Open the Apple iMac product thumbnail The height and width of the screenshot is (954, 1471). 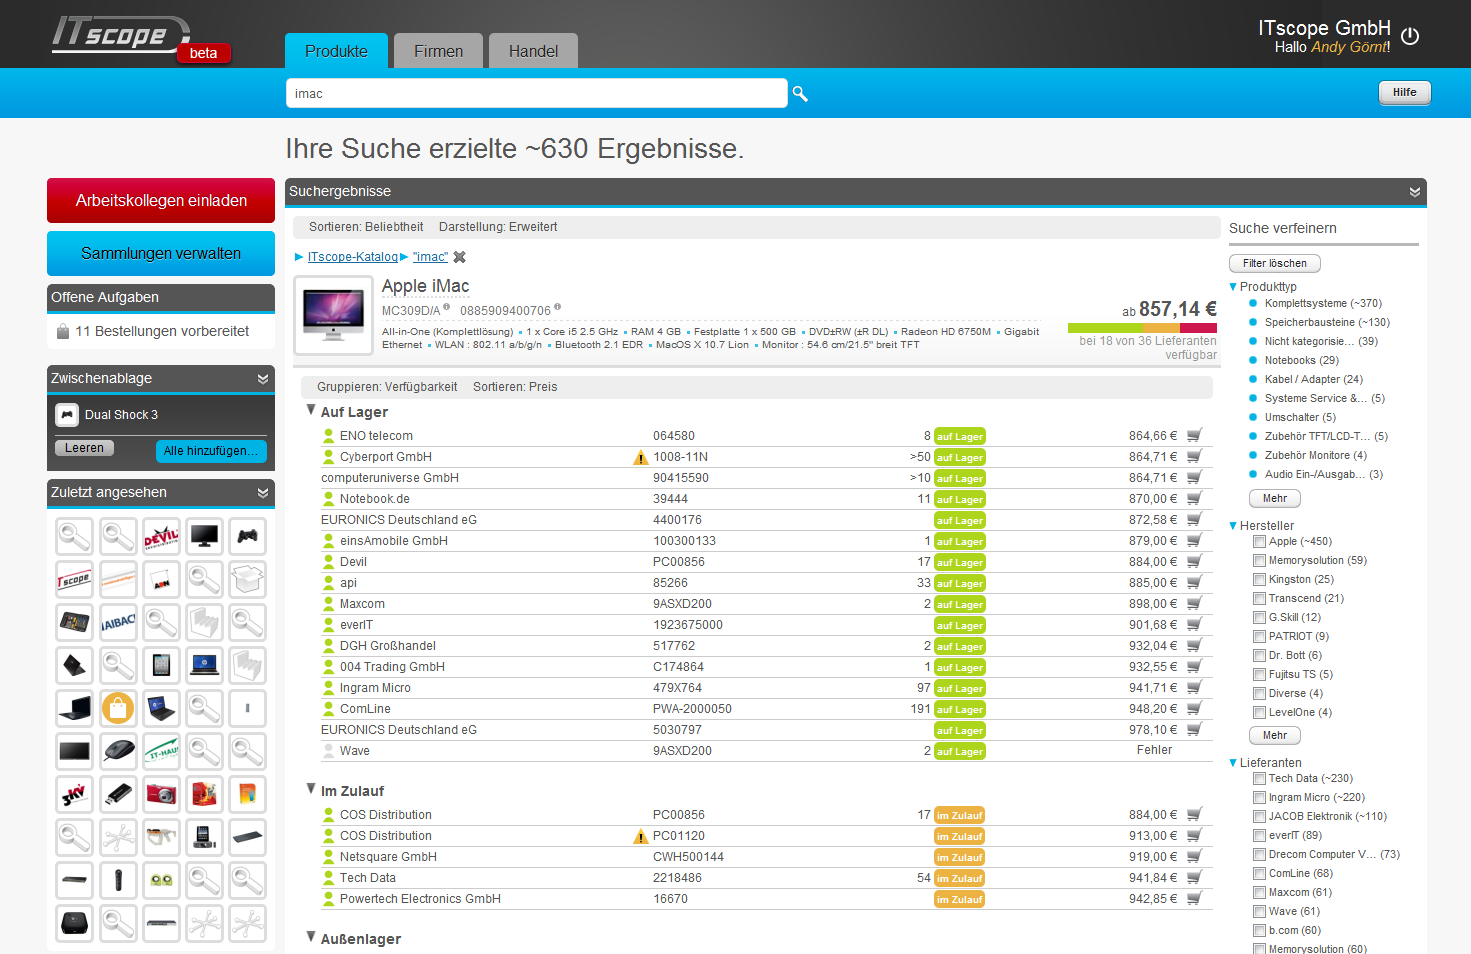[333, 316]
